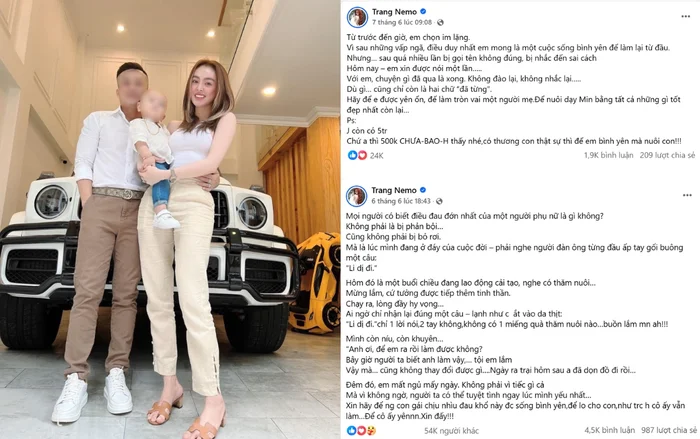Viewport: 700px width, 439px height.
Task: Click the heart reaction icon under the first post
Action: coord(362,155)
